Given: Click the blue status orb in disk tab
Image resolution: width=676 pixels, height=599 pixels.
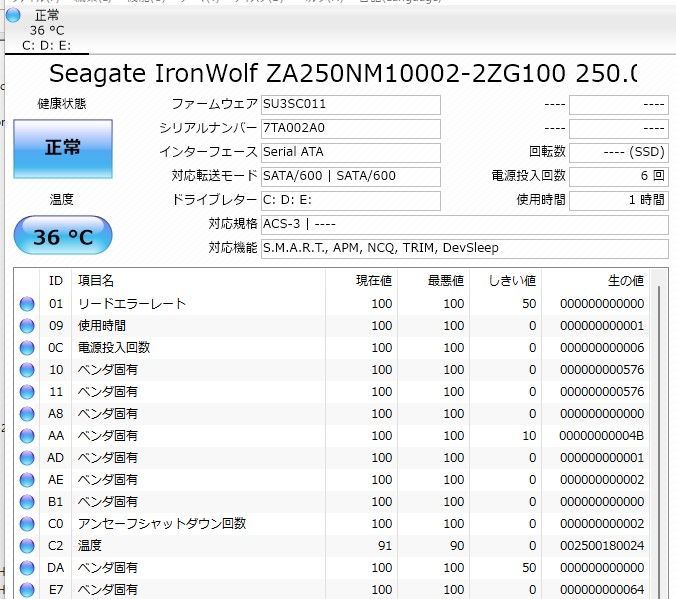Looking at the screenshot, I should click(13, 16).
